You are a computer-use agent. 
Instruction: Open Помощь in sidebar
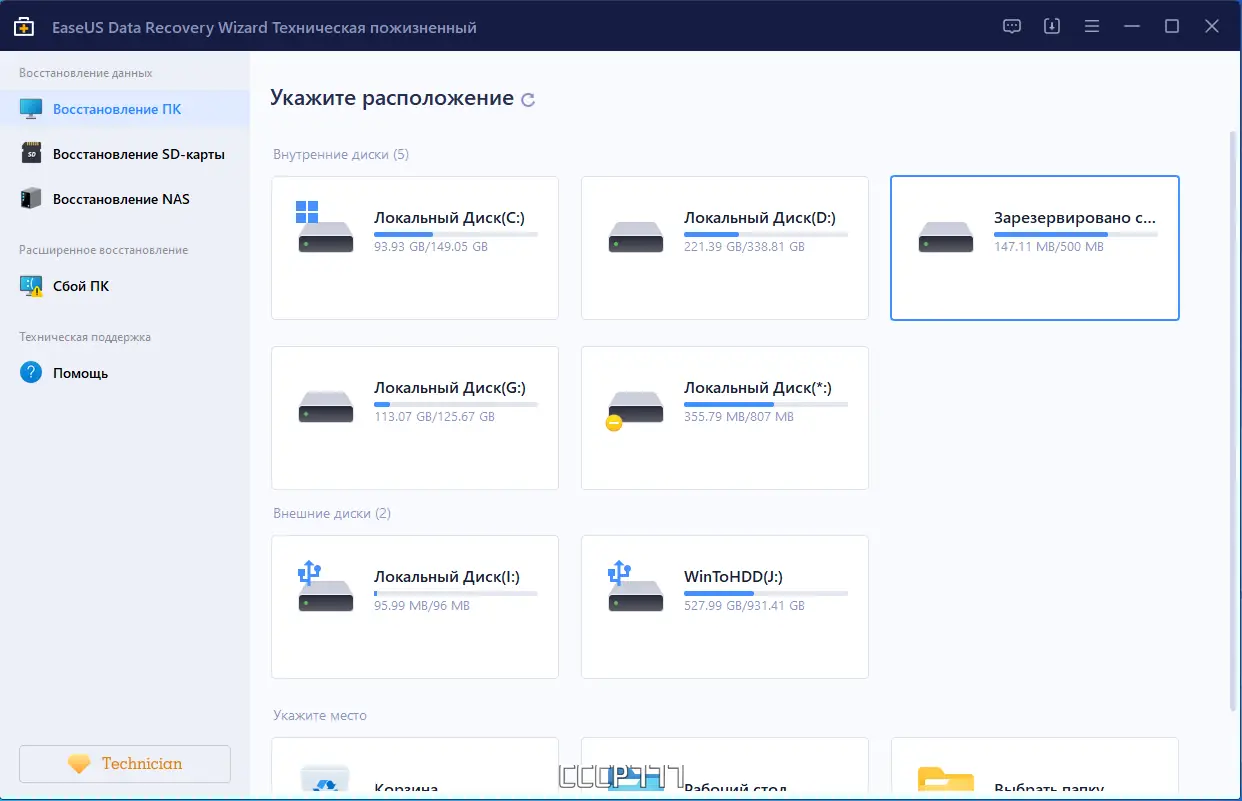point(125,373)
